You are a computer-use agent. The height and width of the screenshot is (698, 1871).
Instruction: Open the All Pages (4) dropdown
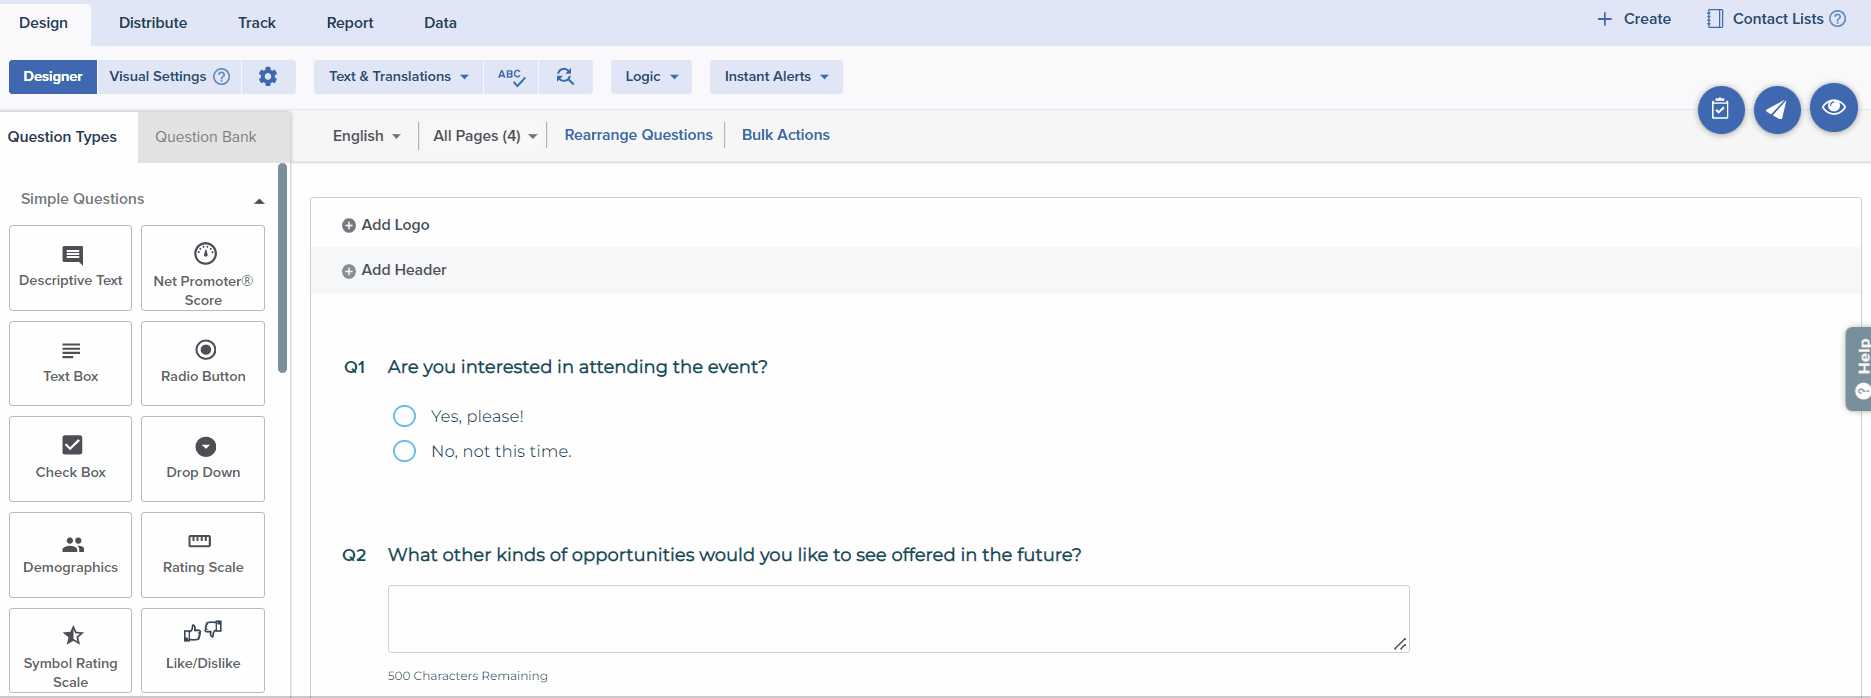(x=484, y=136)
